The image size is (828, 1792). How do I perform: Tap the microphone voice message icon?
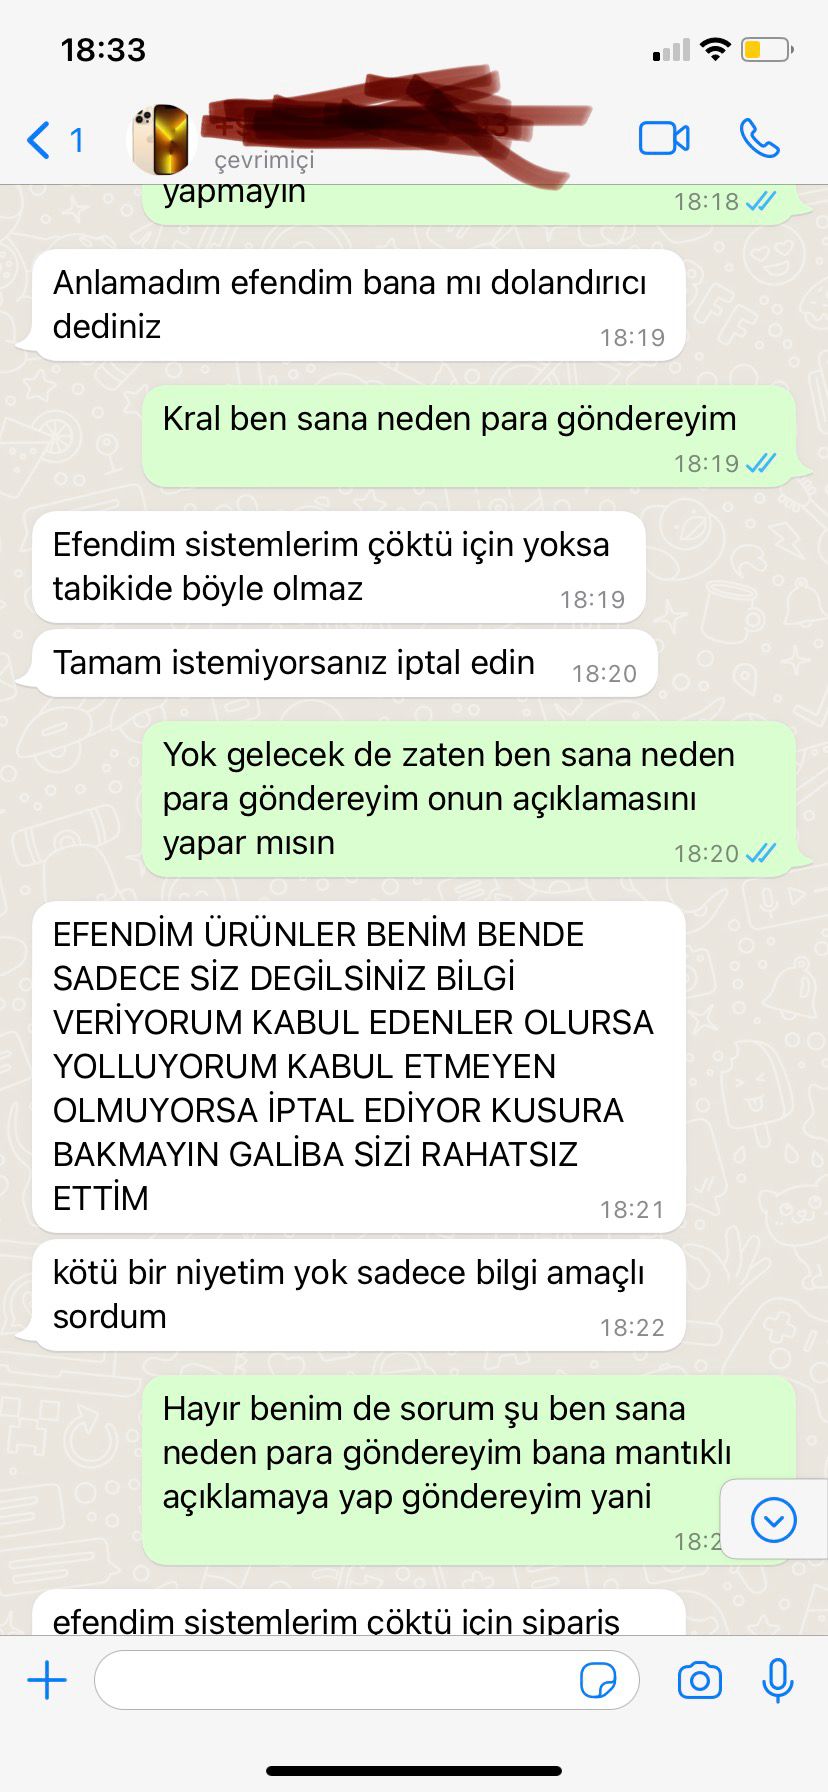[777, 1680]
